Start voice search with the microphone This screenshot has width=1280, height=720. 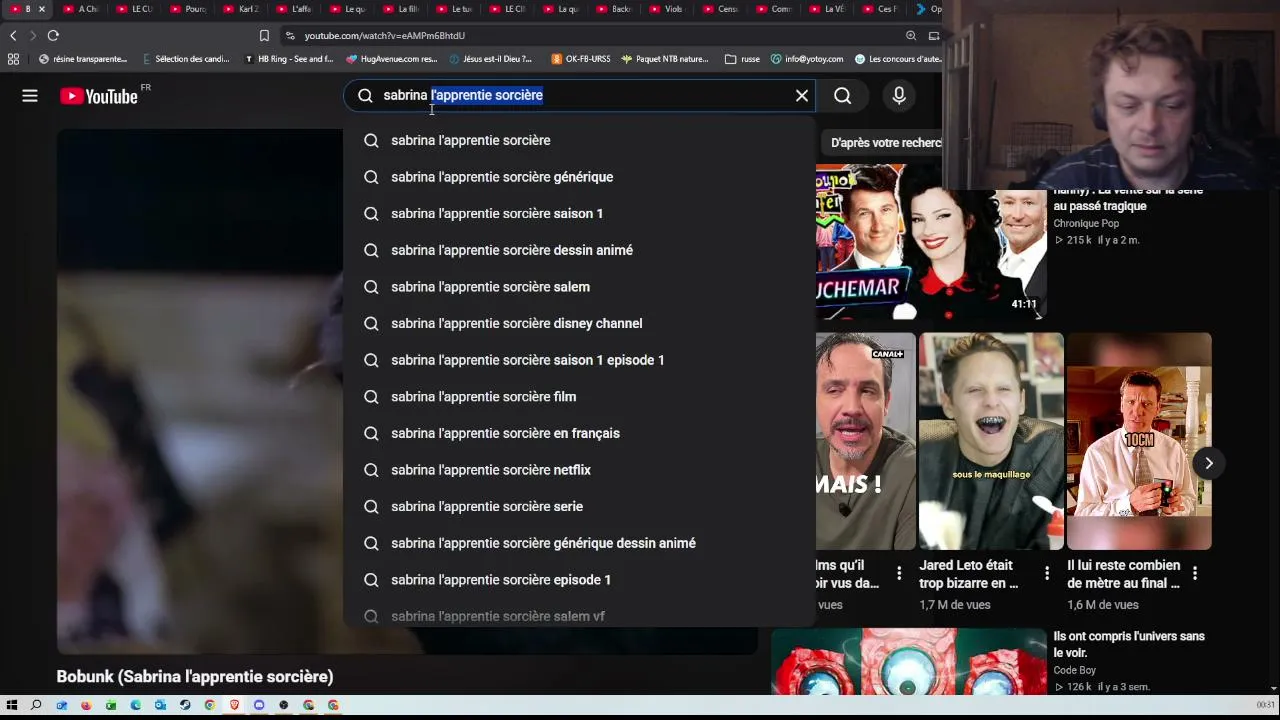pyautogui.click(x=899, y=95)
